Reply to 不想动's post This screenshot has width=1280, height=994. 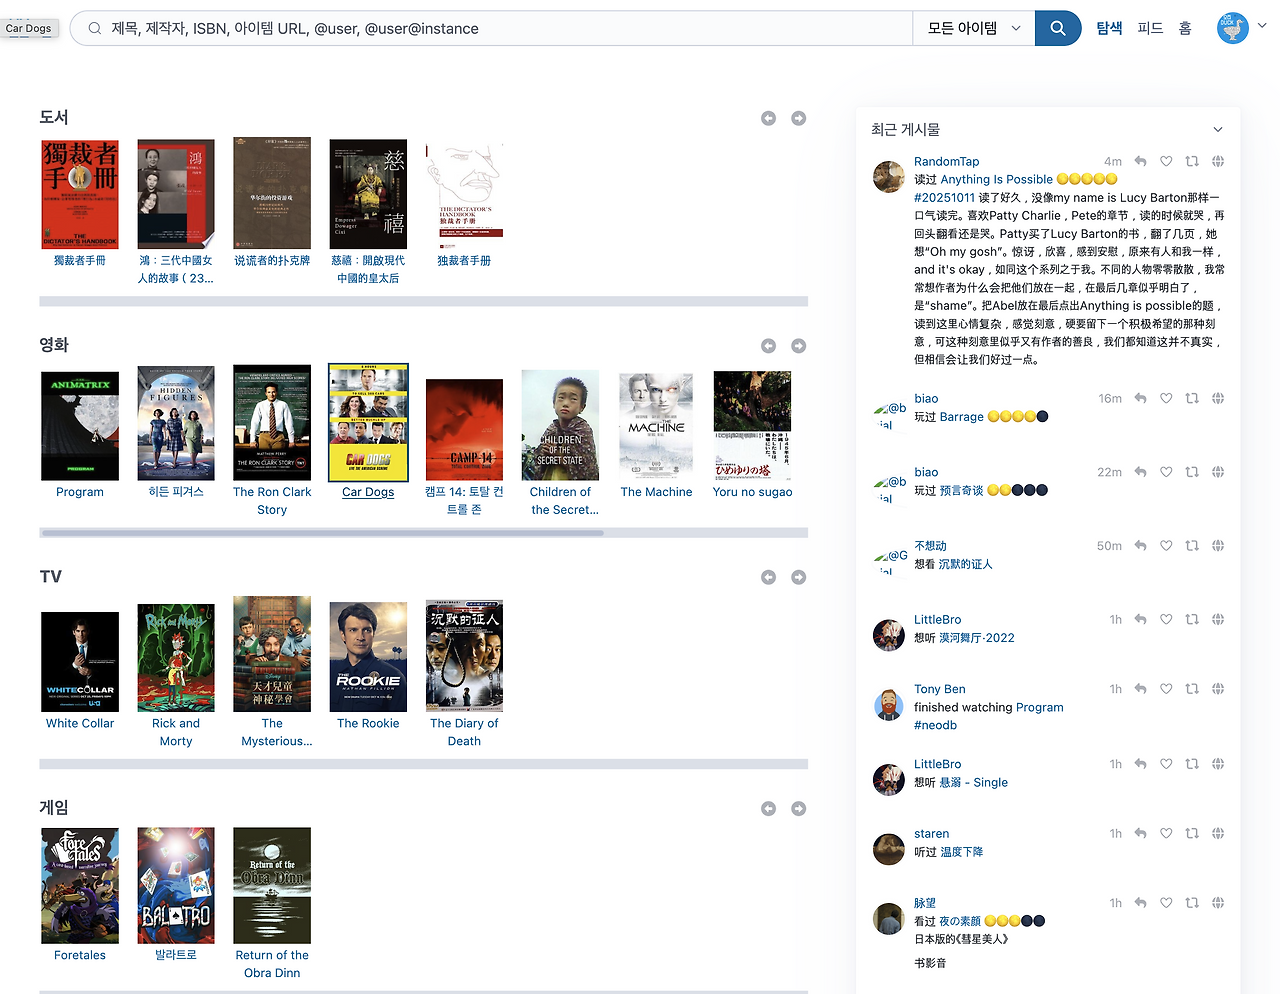pyautogui.click(x=1140, y=546)
